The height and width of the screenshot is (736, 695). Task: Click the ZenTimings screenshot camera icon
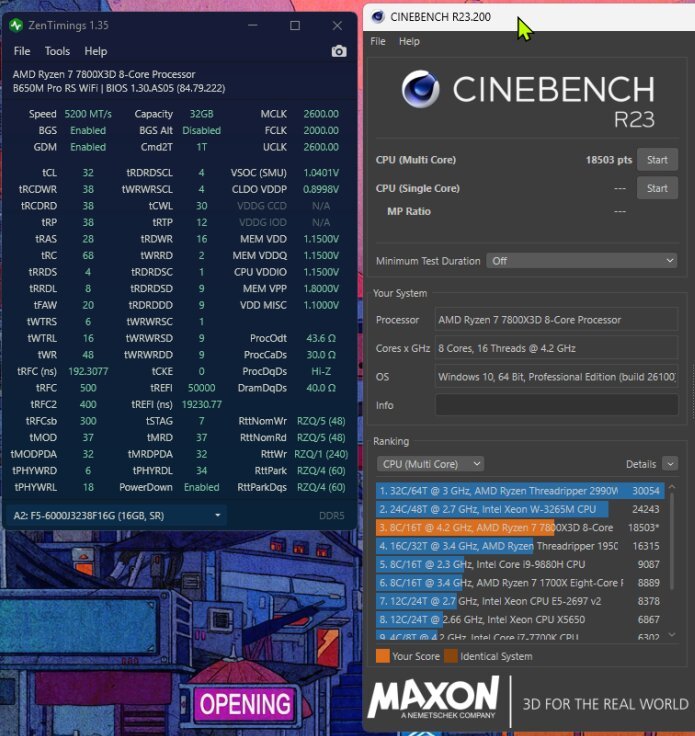tap(339, 51)
